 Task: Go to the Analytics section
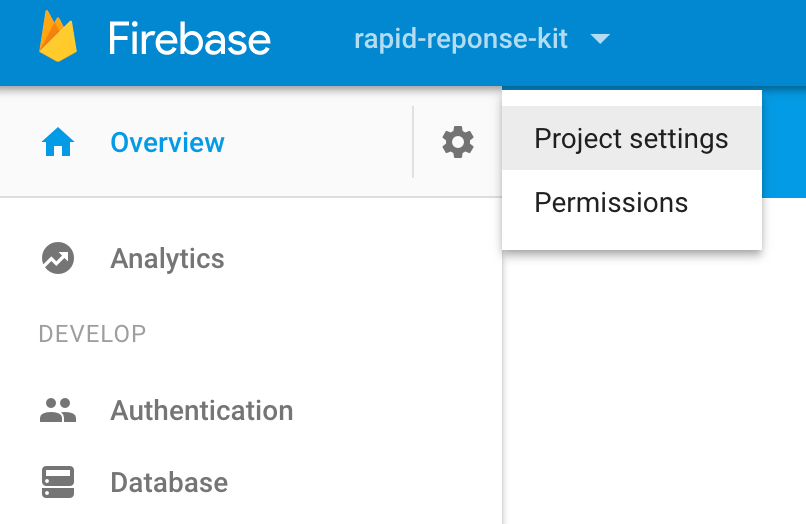(167, 259)
